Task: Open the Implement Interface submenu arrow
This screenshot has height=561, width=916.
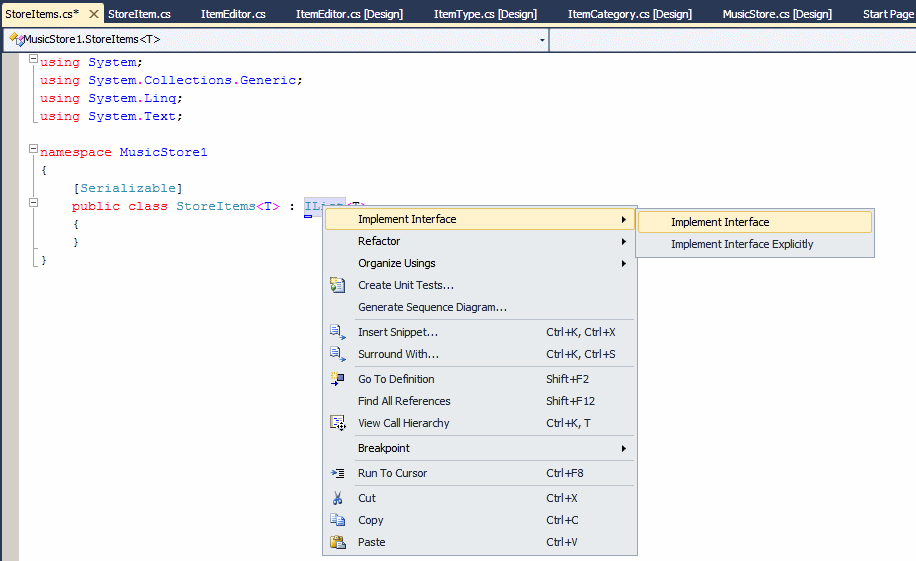Action: 624,219
